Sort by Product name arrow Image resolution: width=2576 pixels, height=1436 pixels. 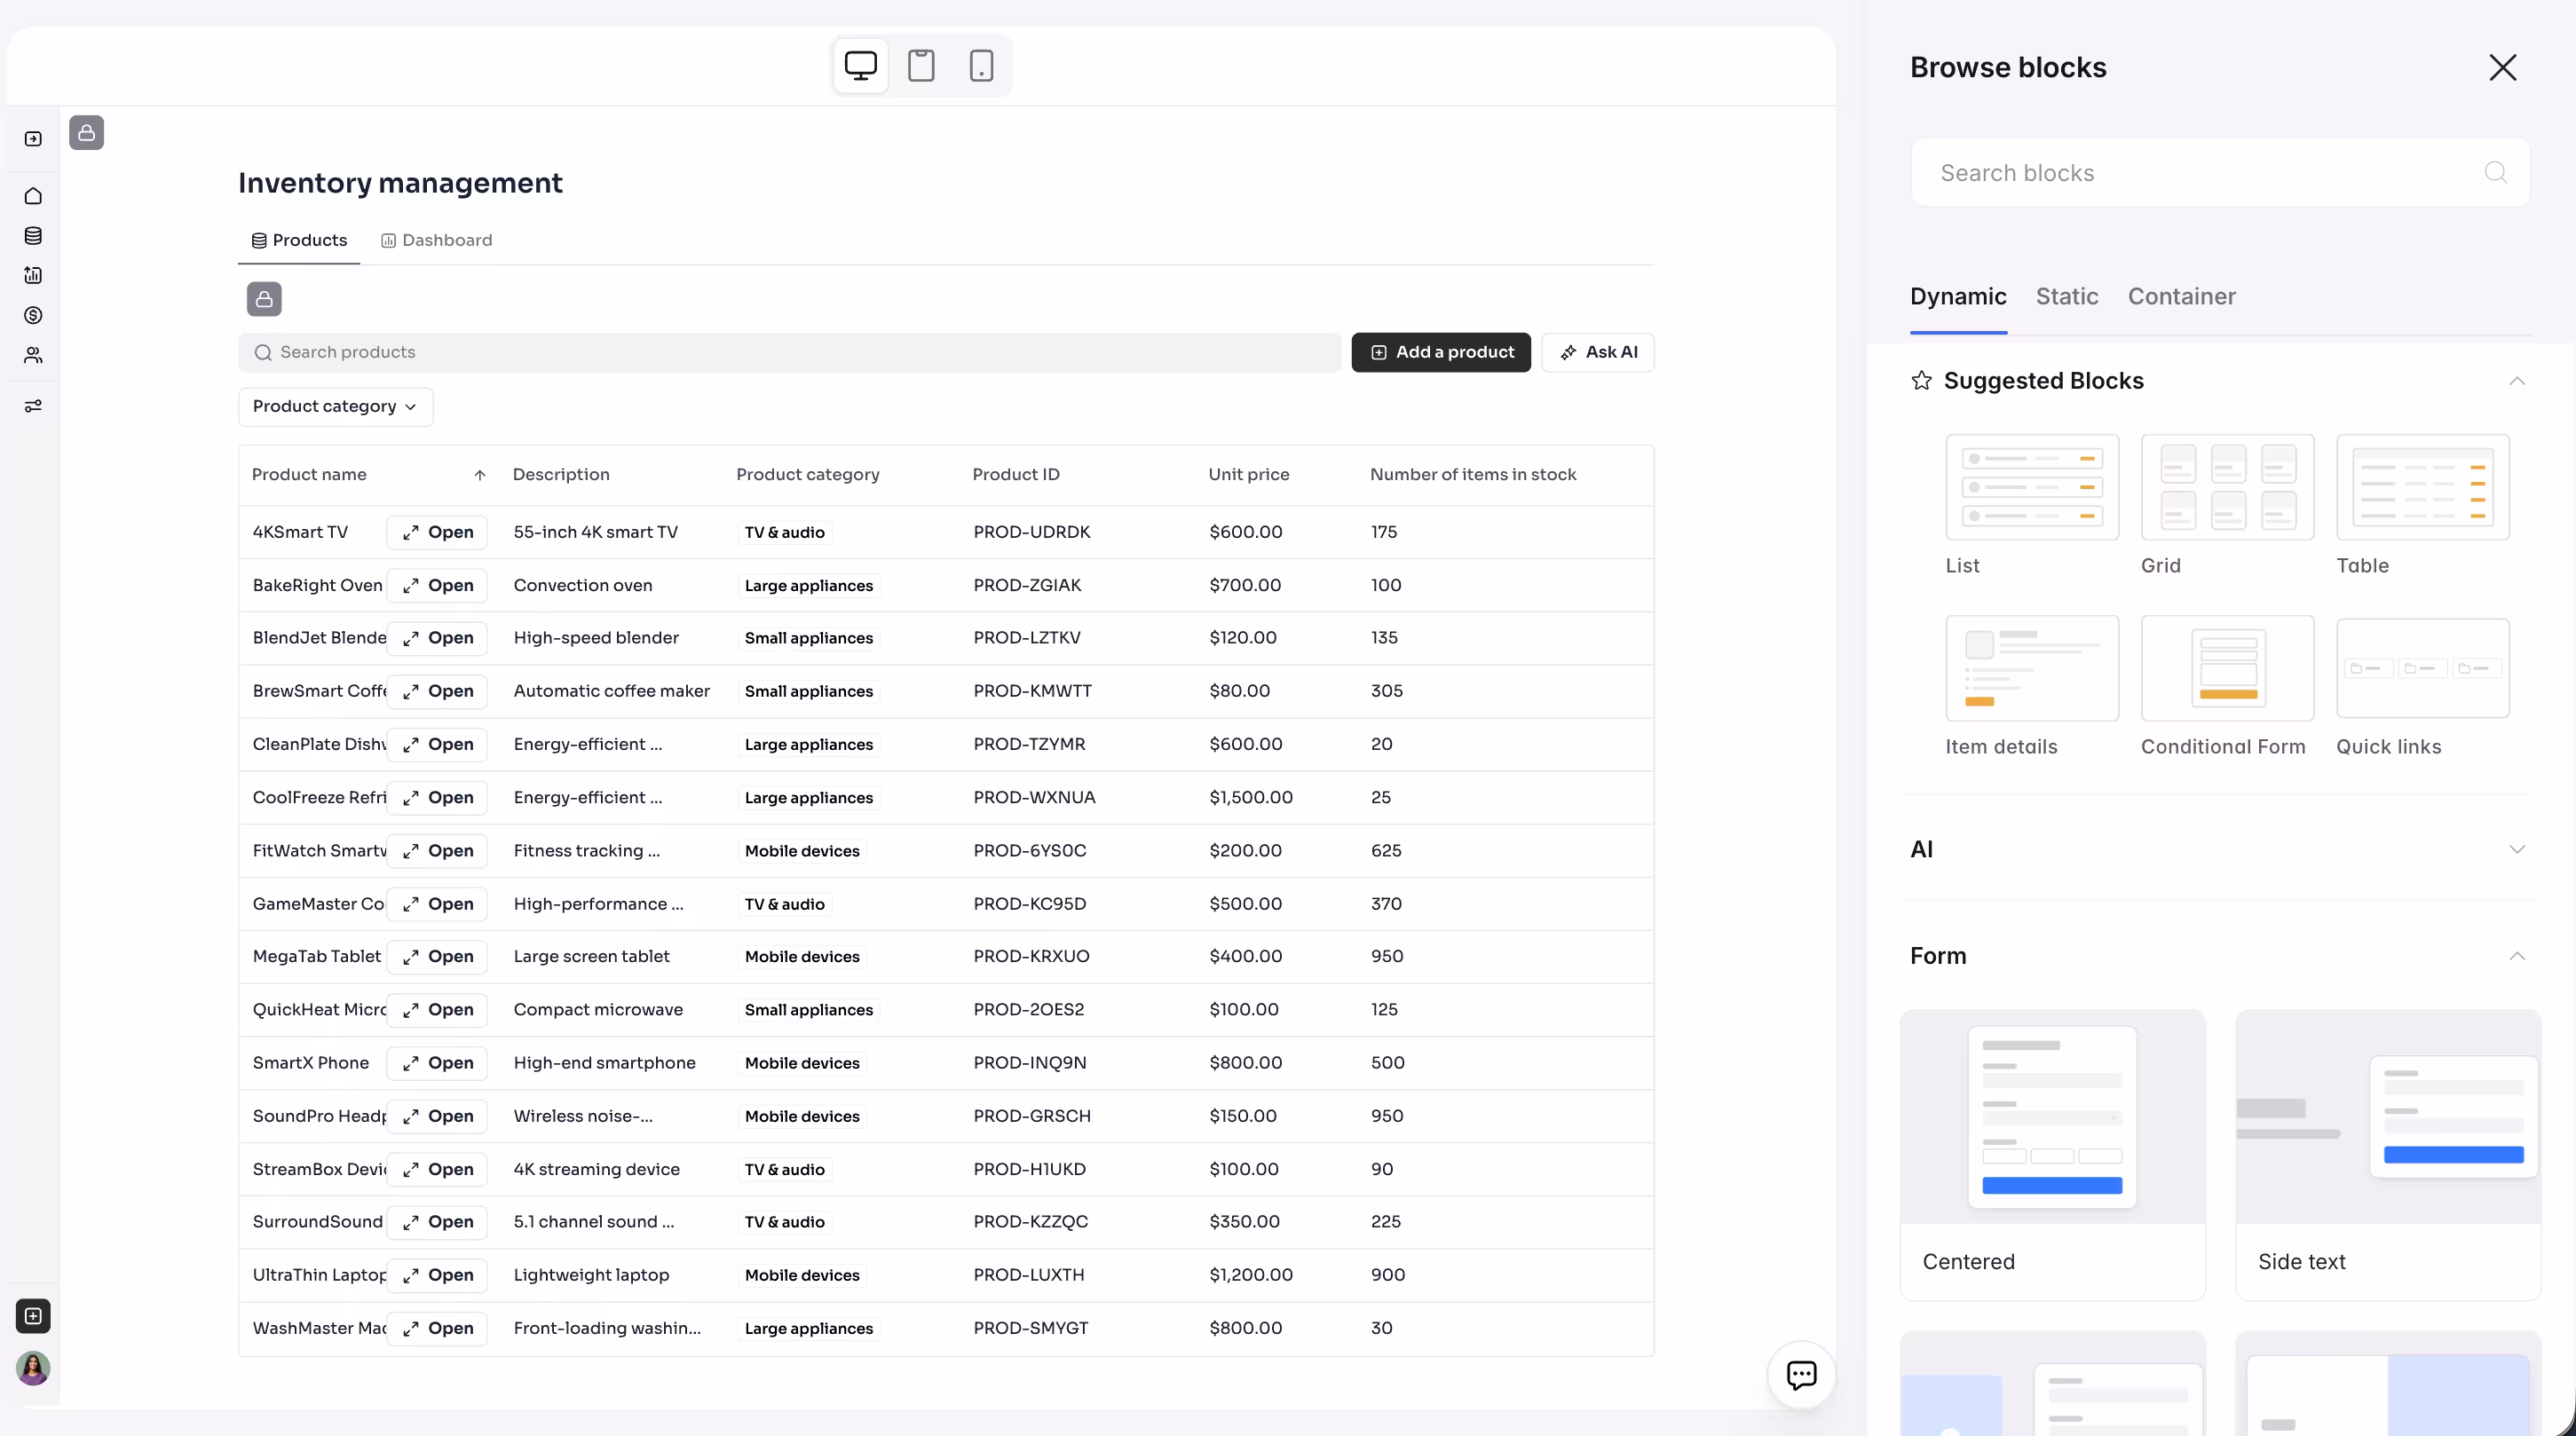click(x=480, y=475)
